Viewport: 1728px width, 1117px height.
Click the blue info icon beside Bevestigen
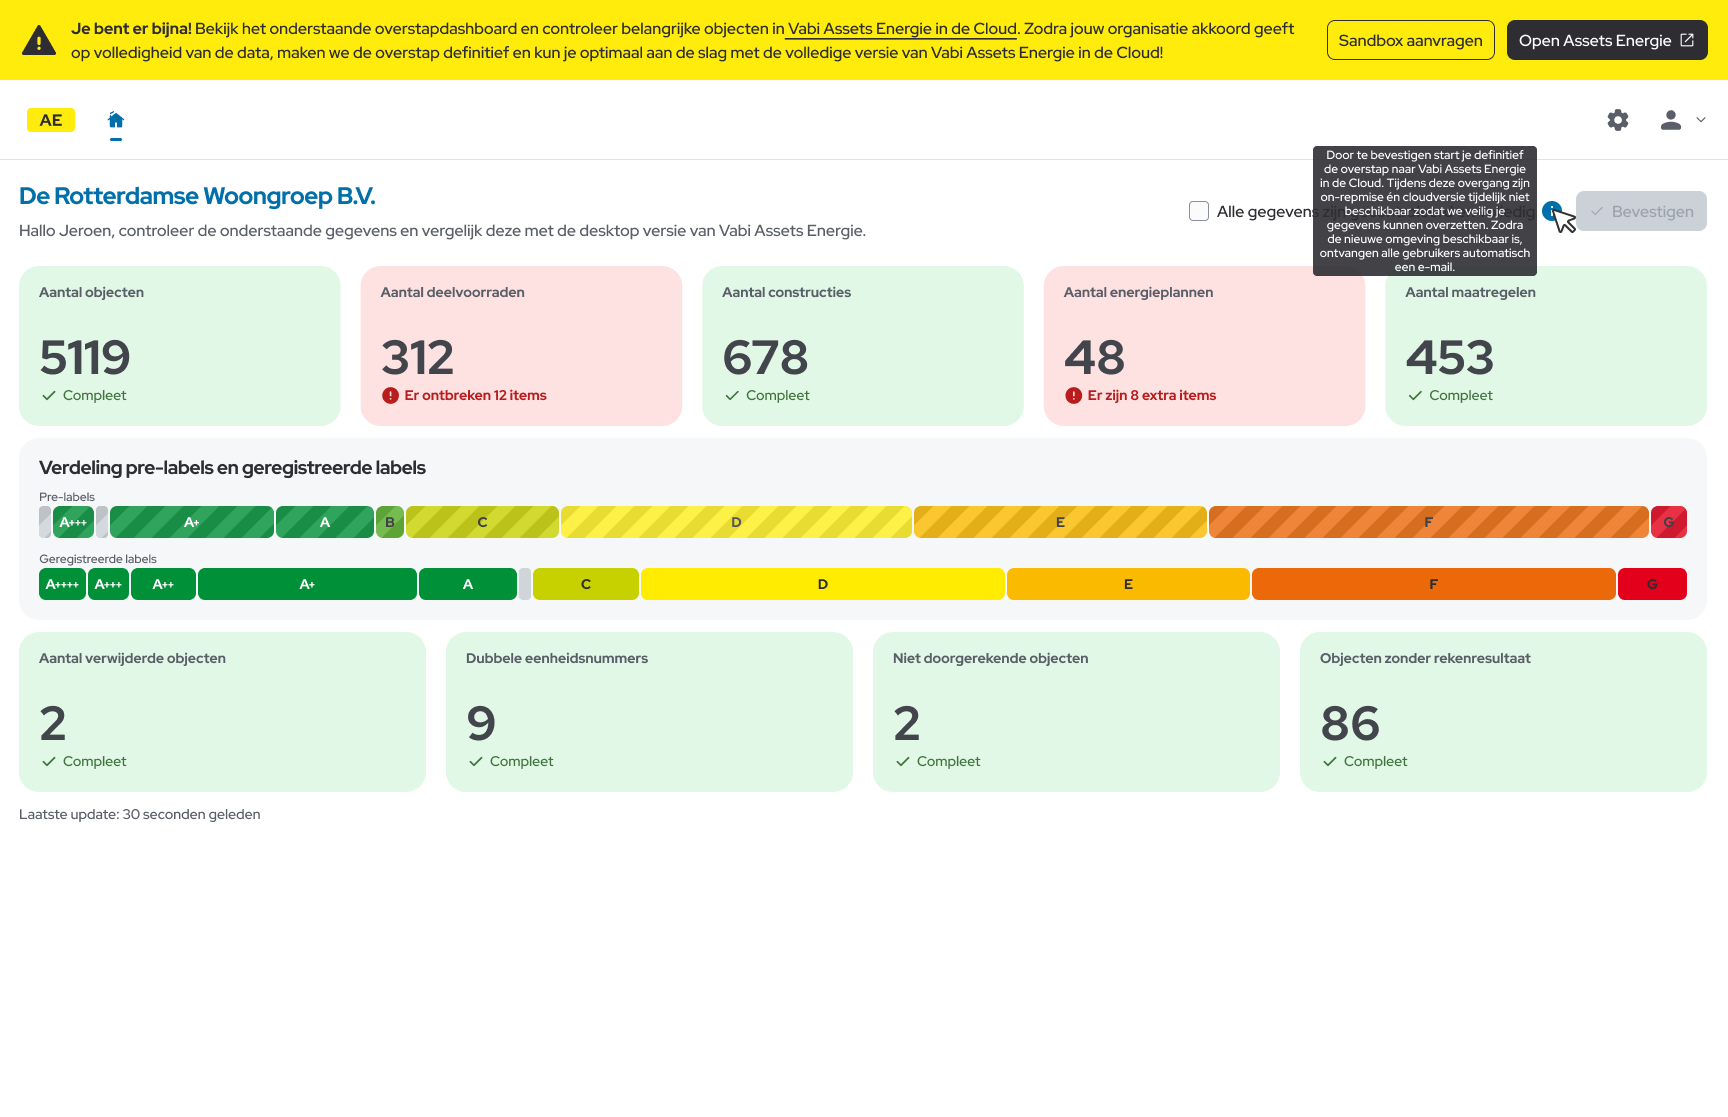tap(1550, 211)
